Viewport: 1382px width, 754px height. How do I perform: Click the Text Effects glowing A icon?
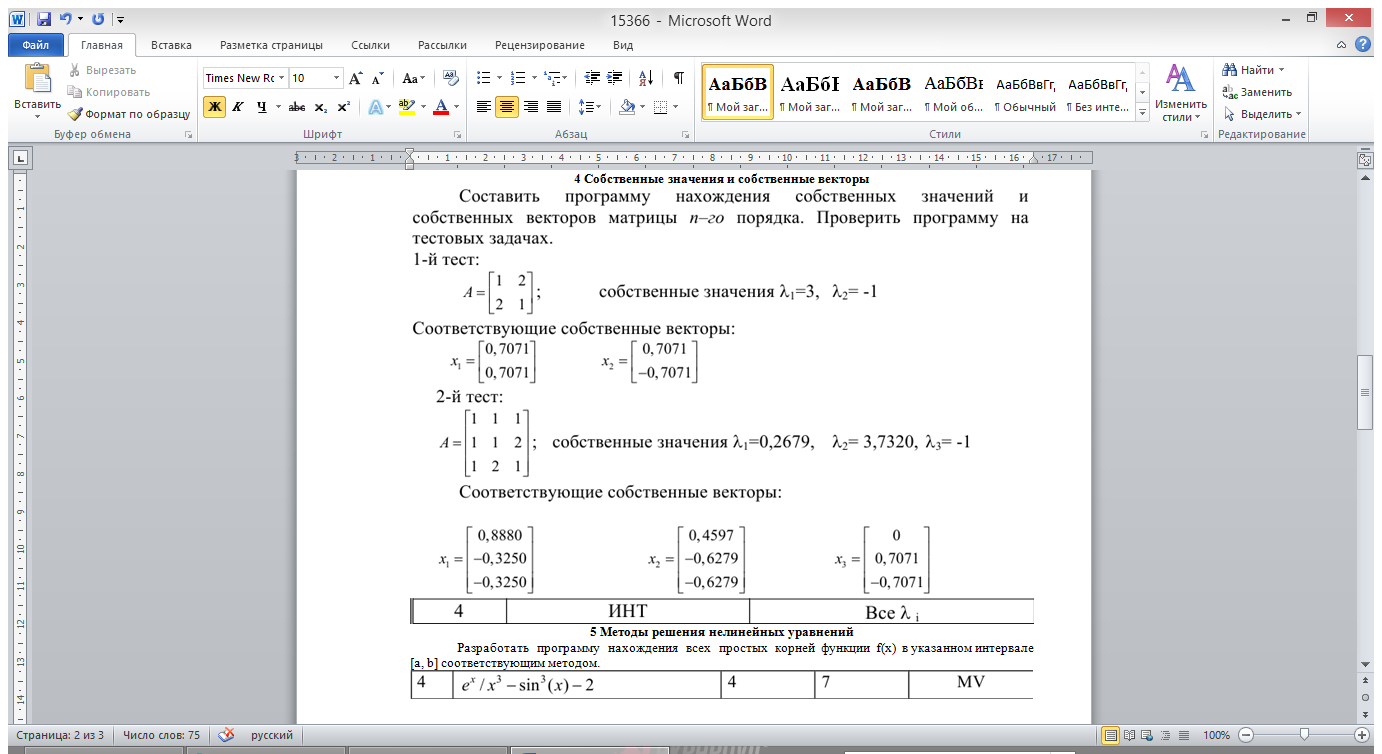(374, 107)
